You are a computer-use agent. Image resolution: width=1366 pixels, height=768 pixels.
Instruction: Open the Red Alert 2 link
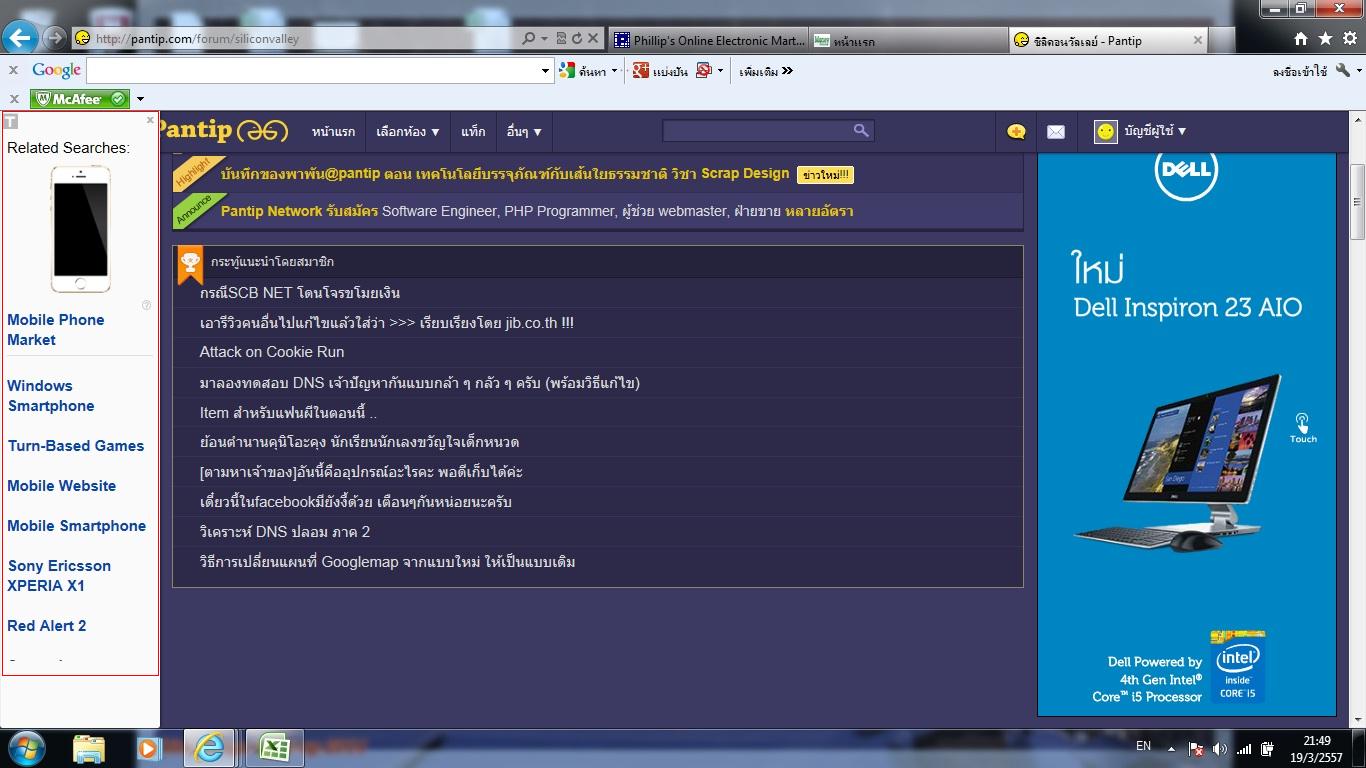coord(47,626)
